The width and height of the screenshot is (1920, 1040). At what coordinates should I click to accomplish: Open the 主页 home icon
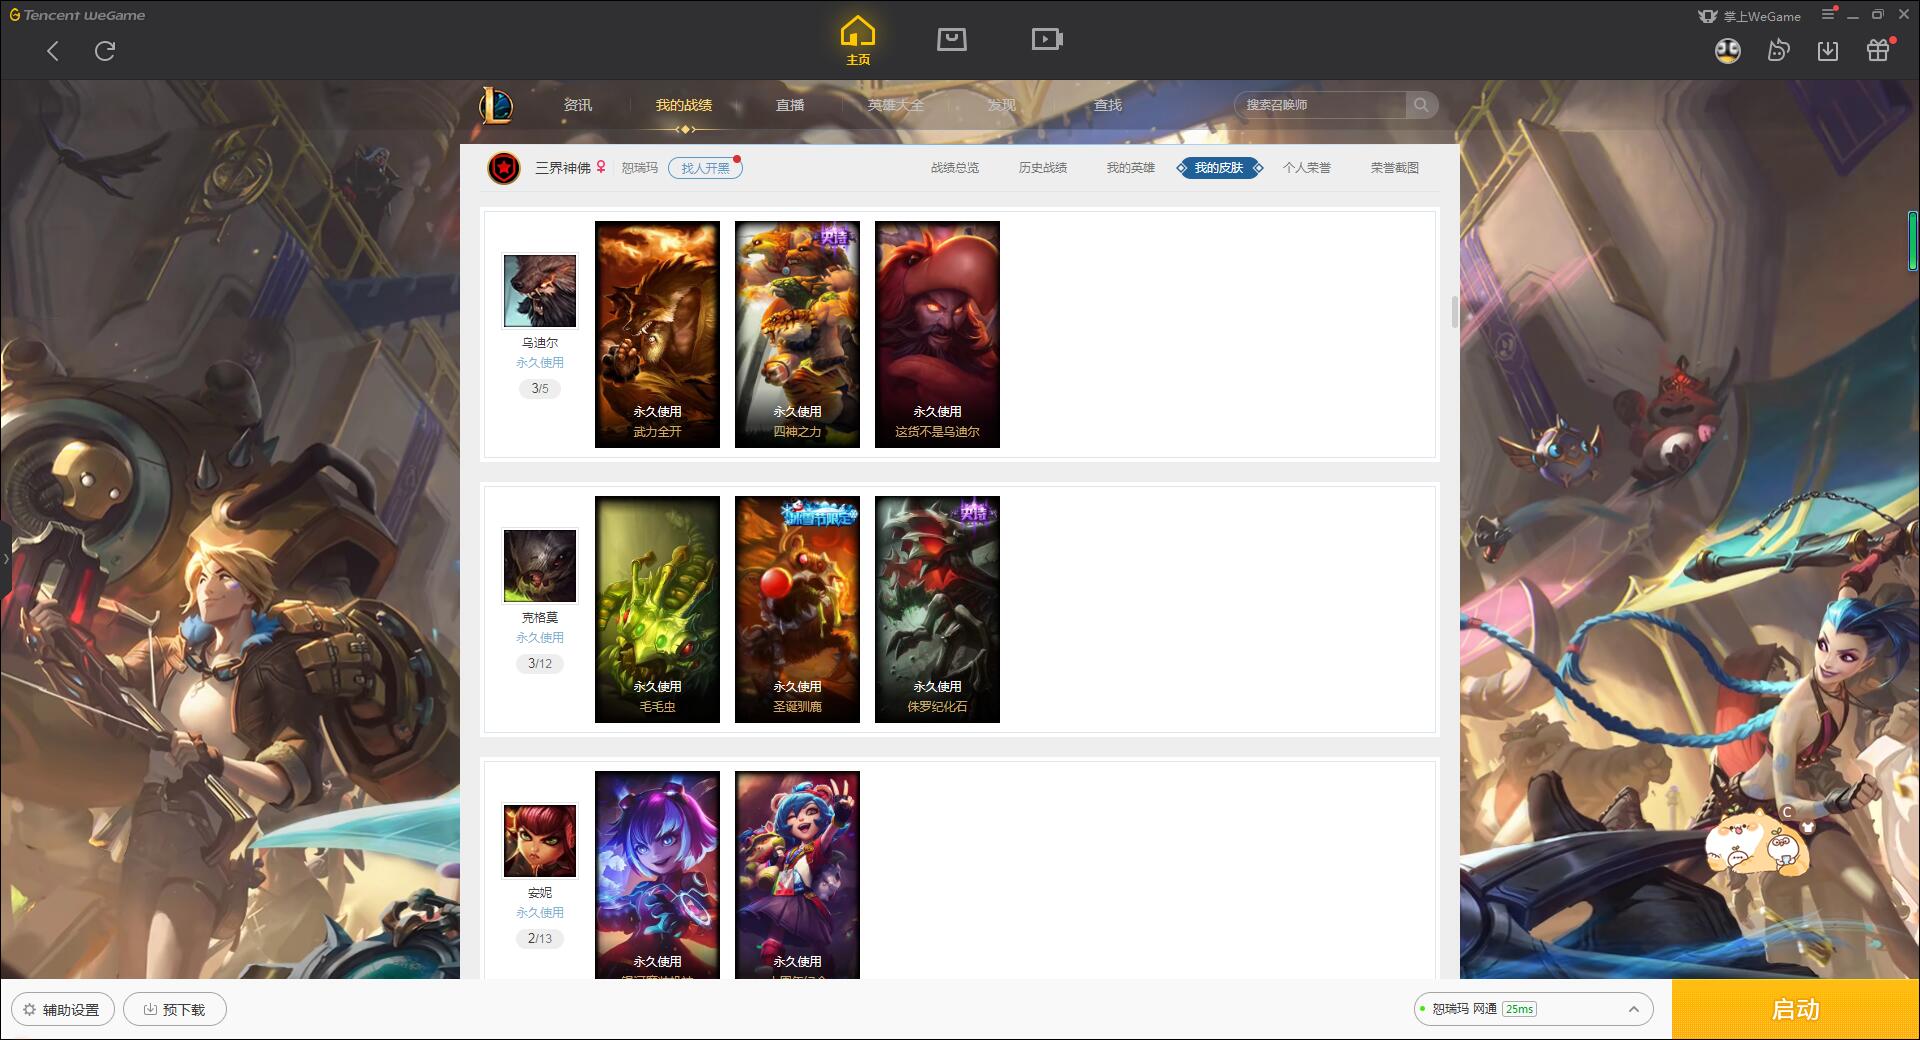click(858, 41)
